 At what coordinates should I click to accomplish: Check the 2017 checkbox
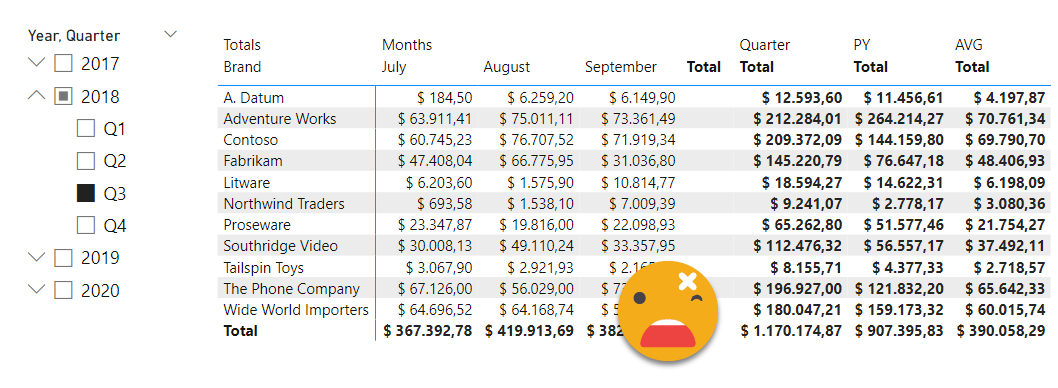(x=63, y=63)
